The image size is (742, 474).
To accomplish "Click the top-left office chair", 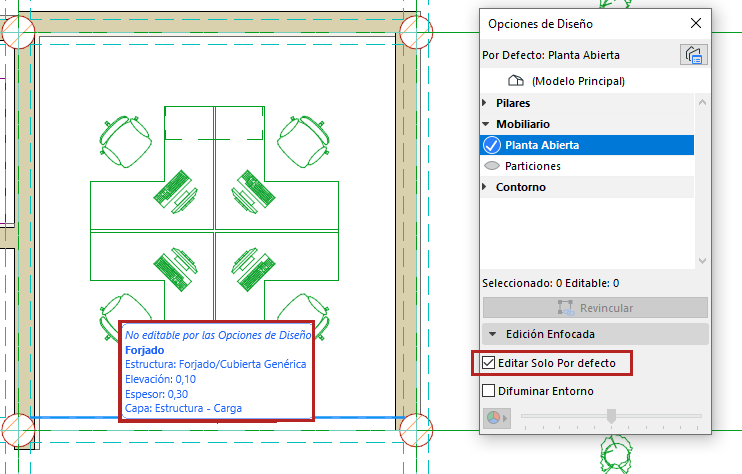I will (x=125, y=141).
